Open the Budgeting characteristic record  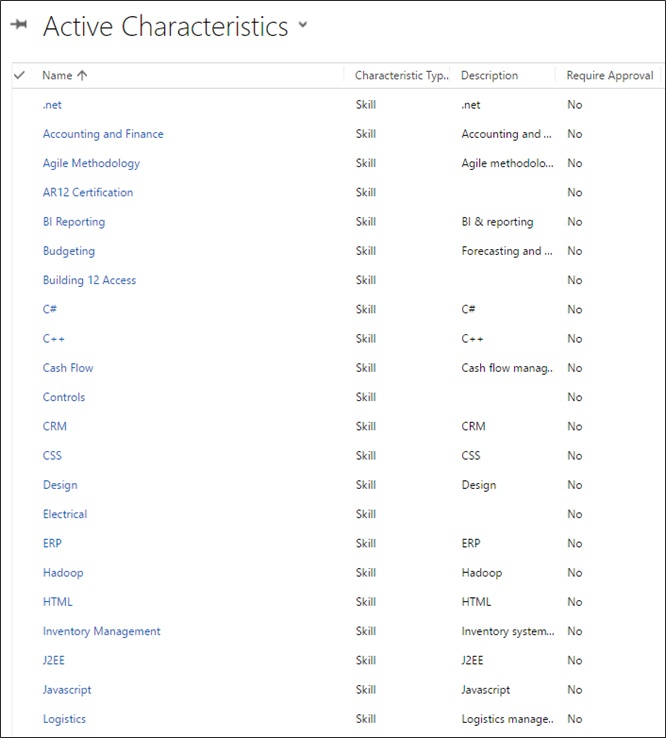point(69,251)
